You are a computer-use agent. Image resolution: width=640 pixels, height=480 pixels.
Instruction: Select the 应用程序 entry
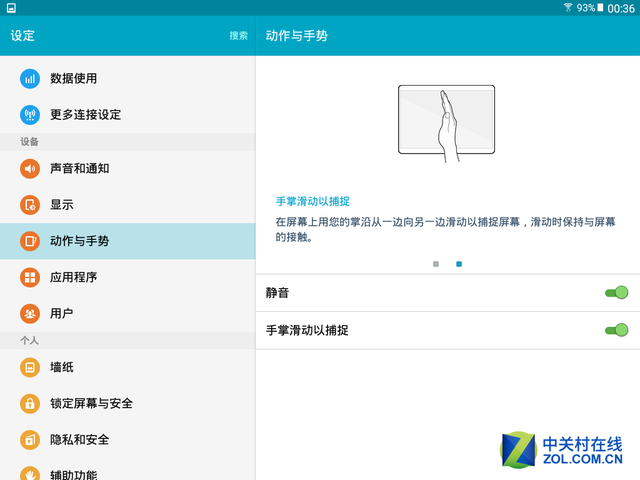[x=128, y=277]
